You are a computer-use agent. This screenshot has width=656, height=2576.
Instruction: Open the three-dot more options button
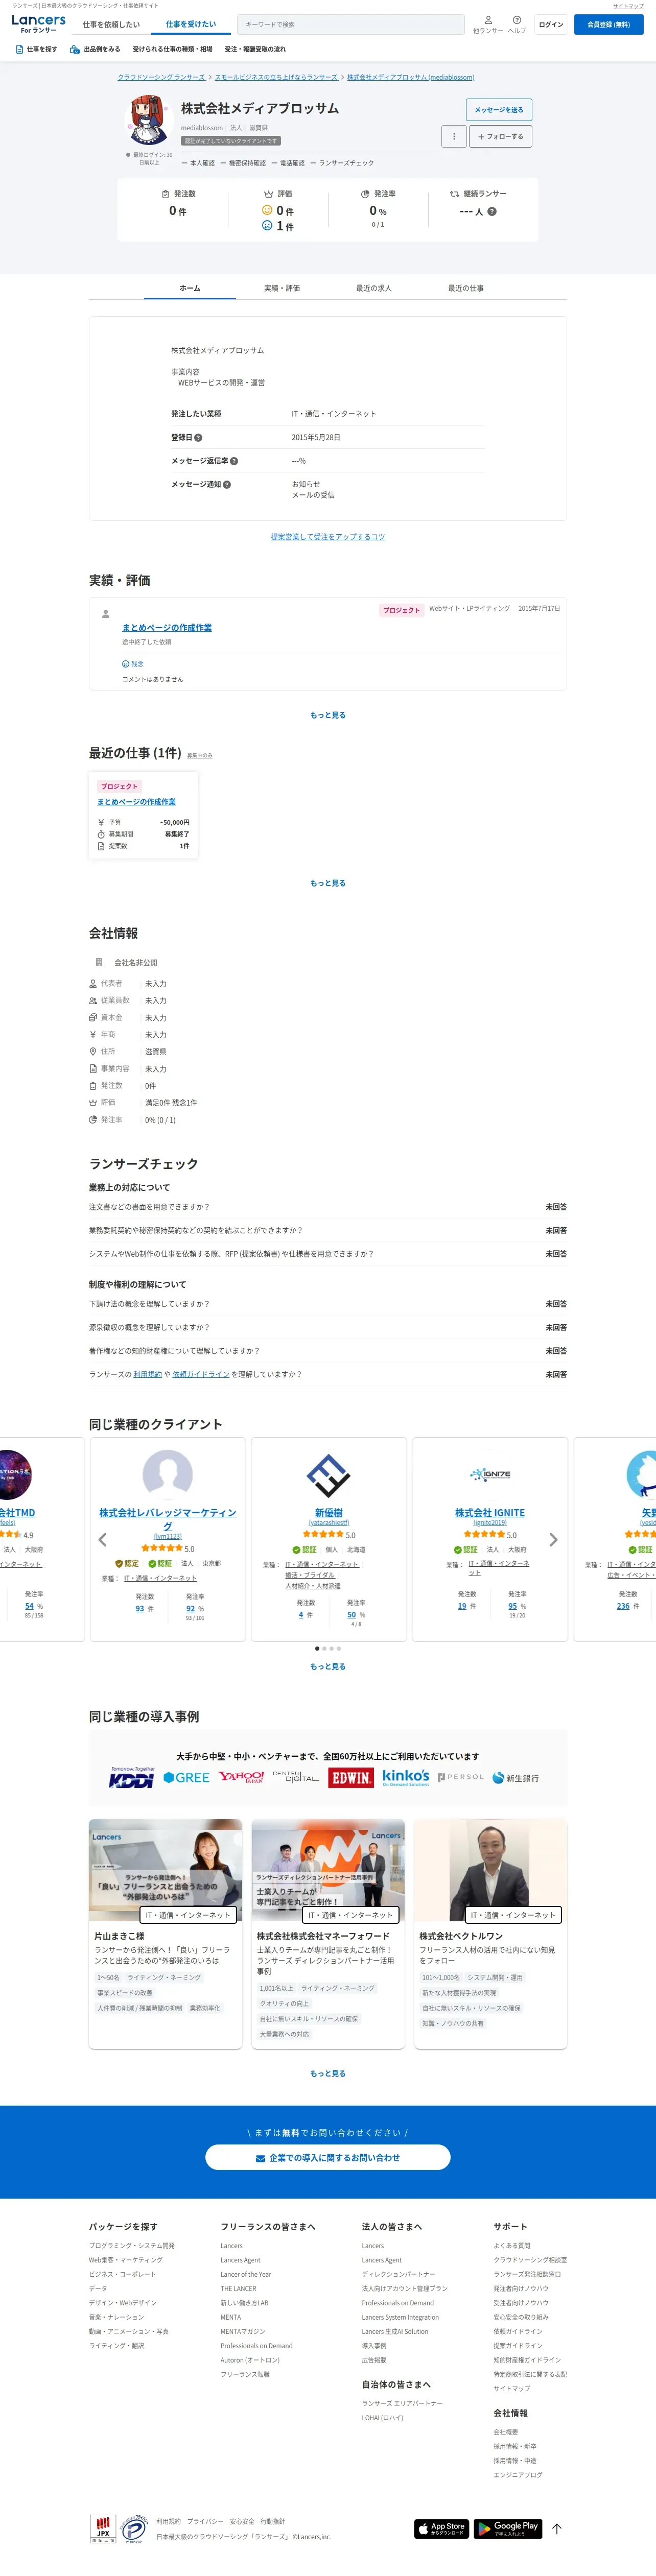pos(454,136)
